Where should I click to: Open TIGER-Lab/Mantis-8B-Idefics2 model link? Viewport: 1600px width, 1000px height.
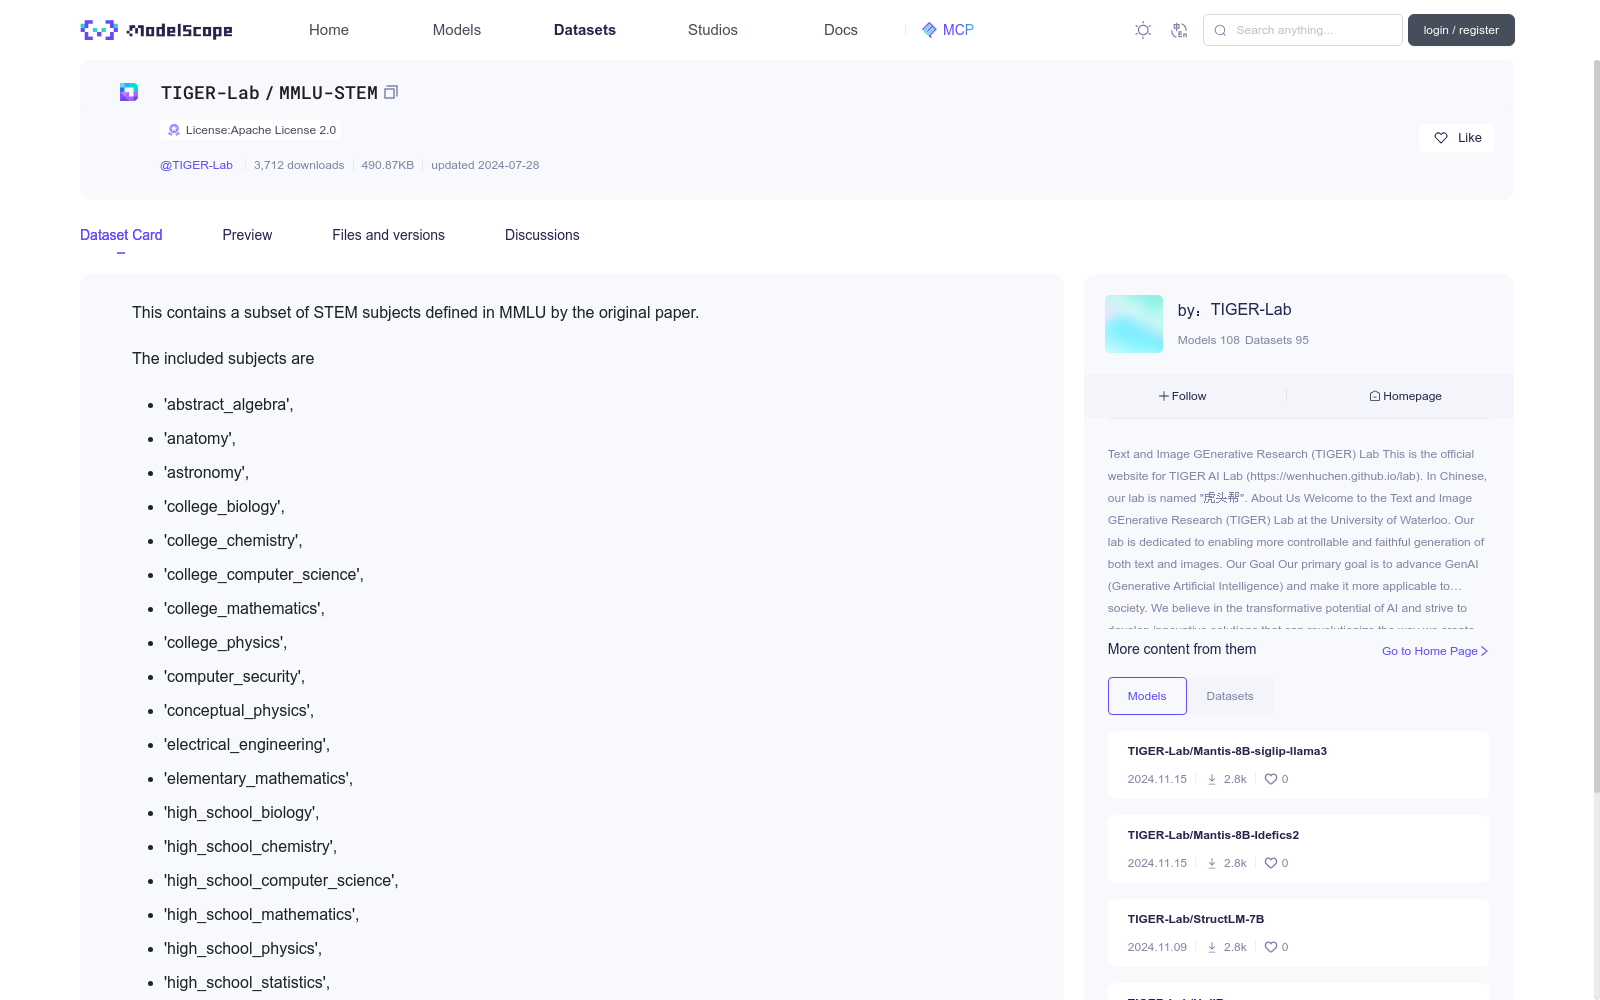click(x=1213, y=835)
